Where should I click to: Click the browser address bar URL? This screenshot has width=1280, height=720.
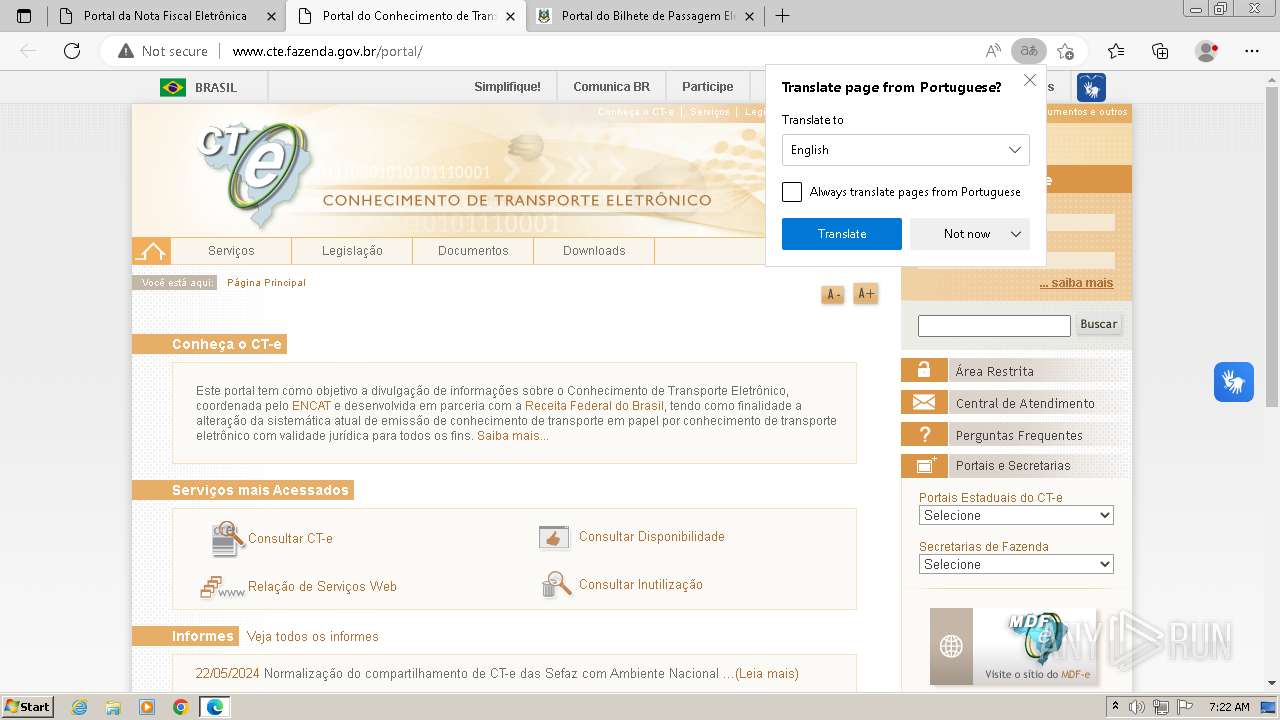click(x=327, y=51)
